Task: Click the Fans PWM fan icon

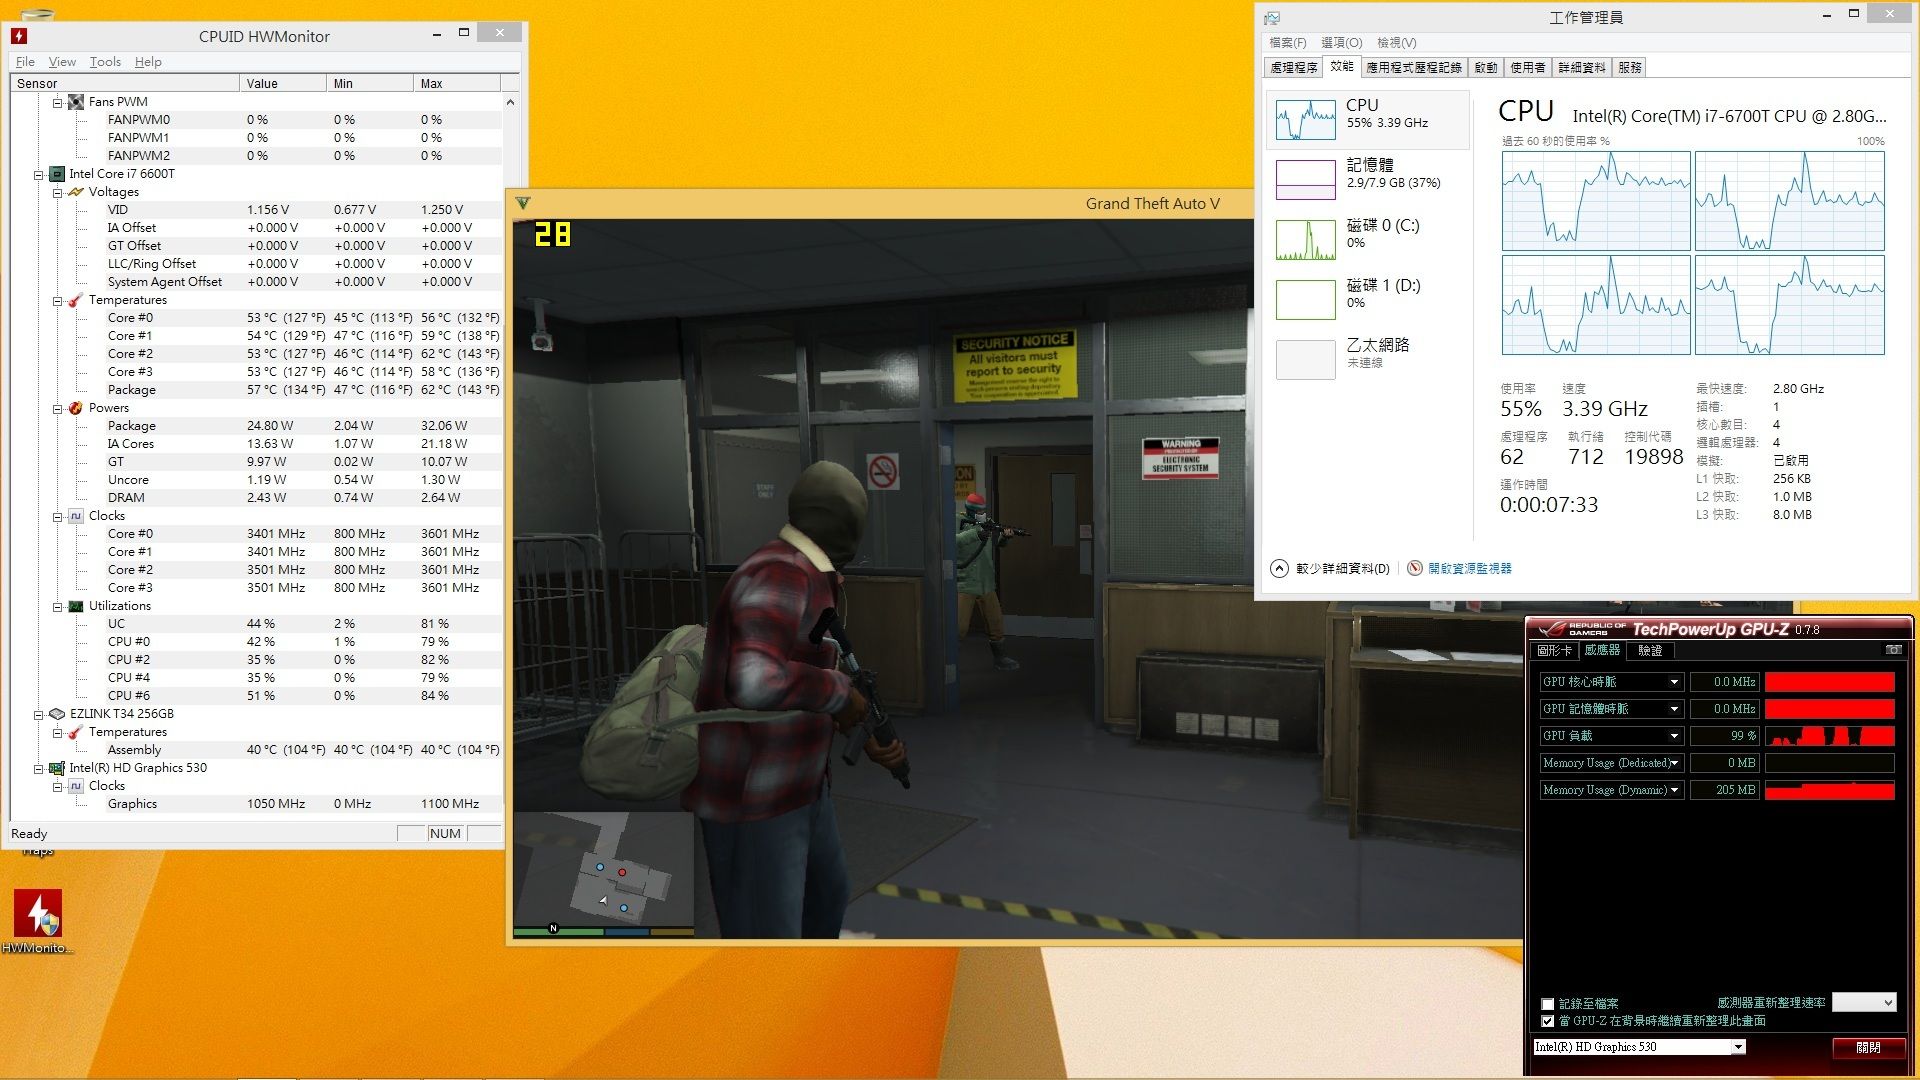Action: click(x=76, y=102)
